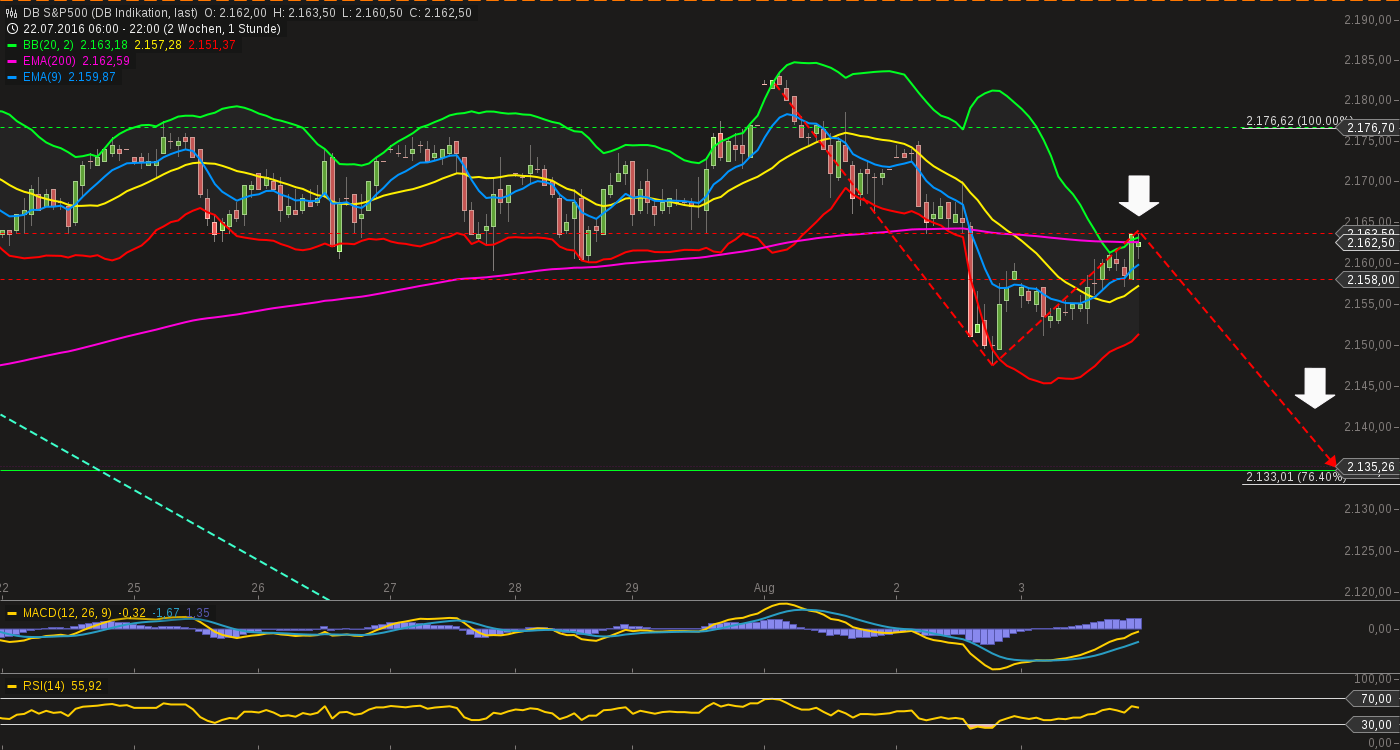1400x750 pixels.
Task: Click the '27' date label on time axis
Action: [390, 588]
